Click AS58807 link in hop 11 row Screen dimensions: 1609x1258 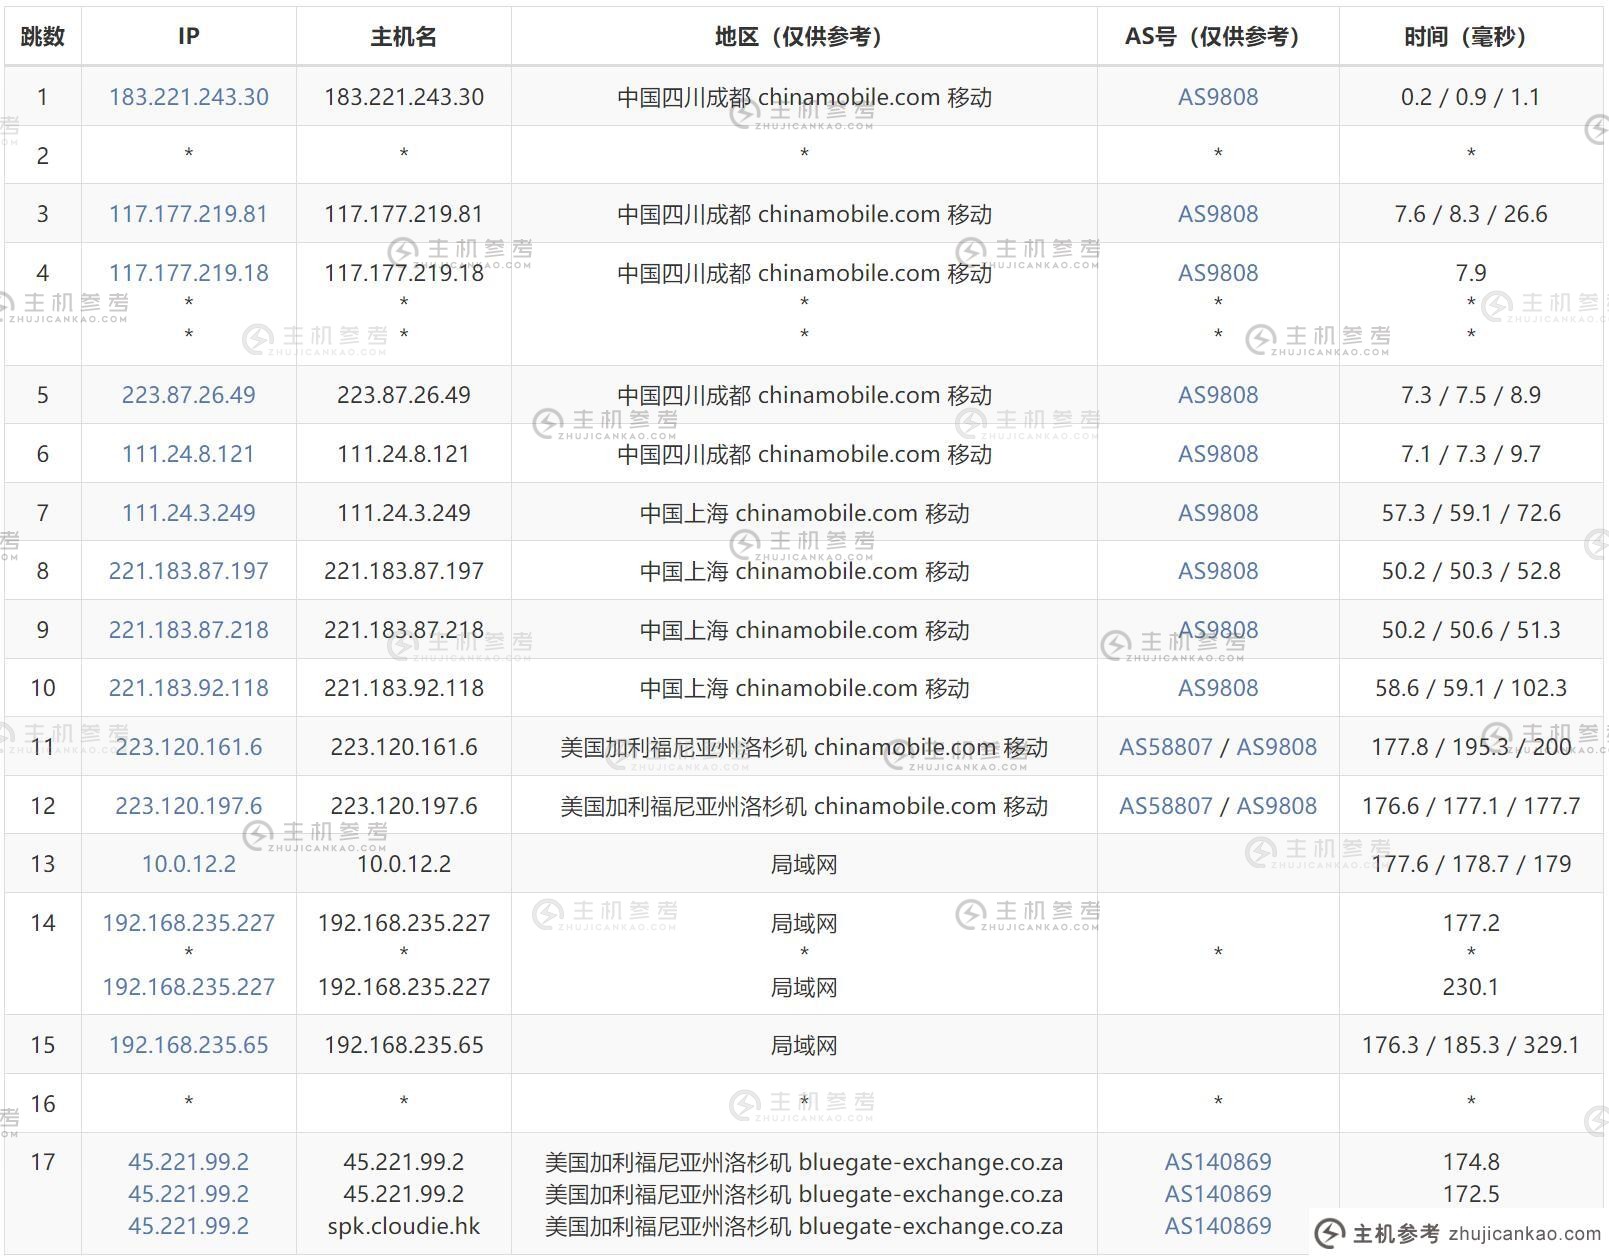(x=1166, y=747)
